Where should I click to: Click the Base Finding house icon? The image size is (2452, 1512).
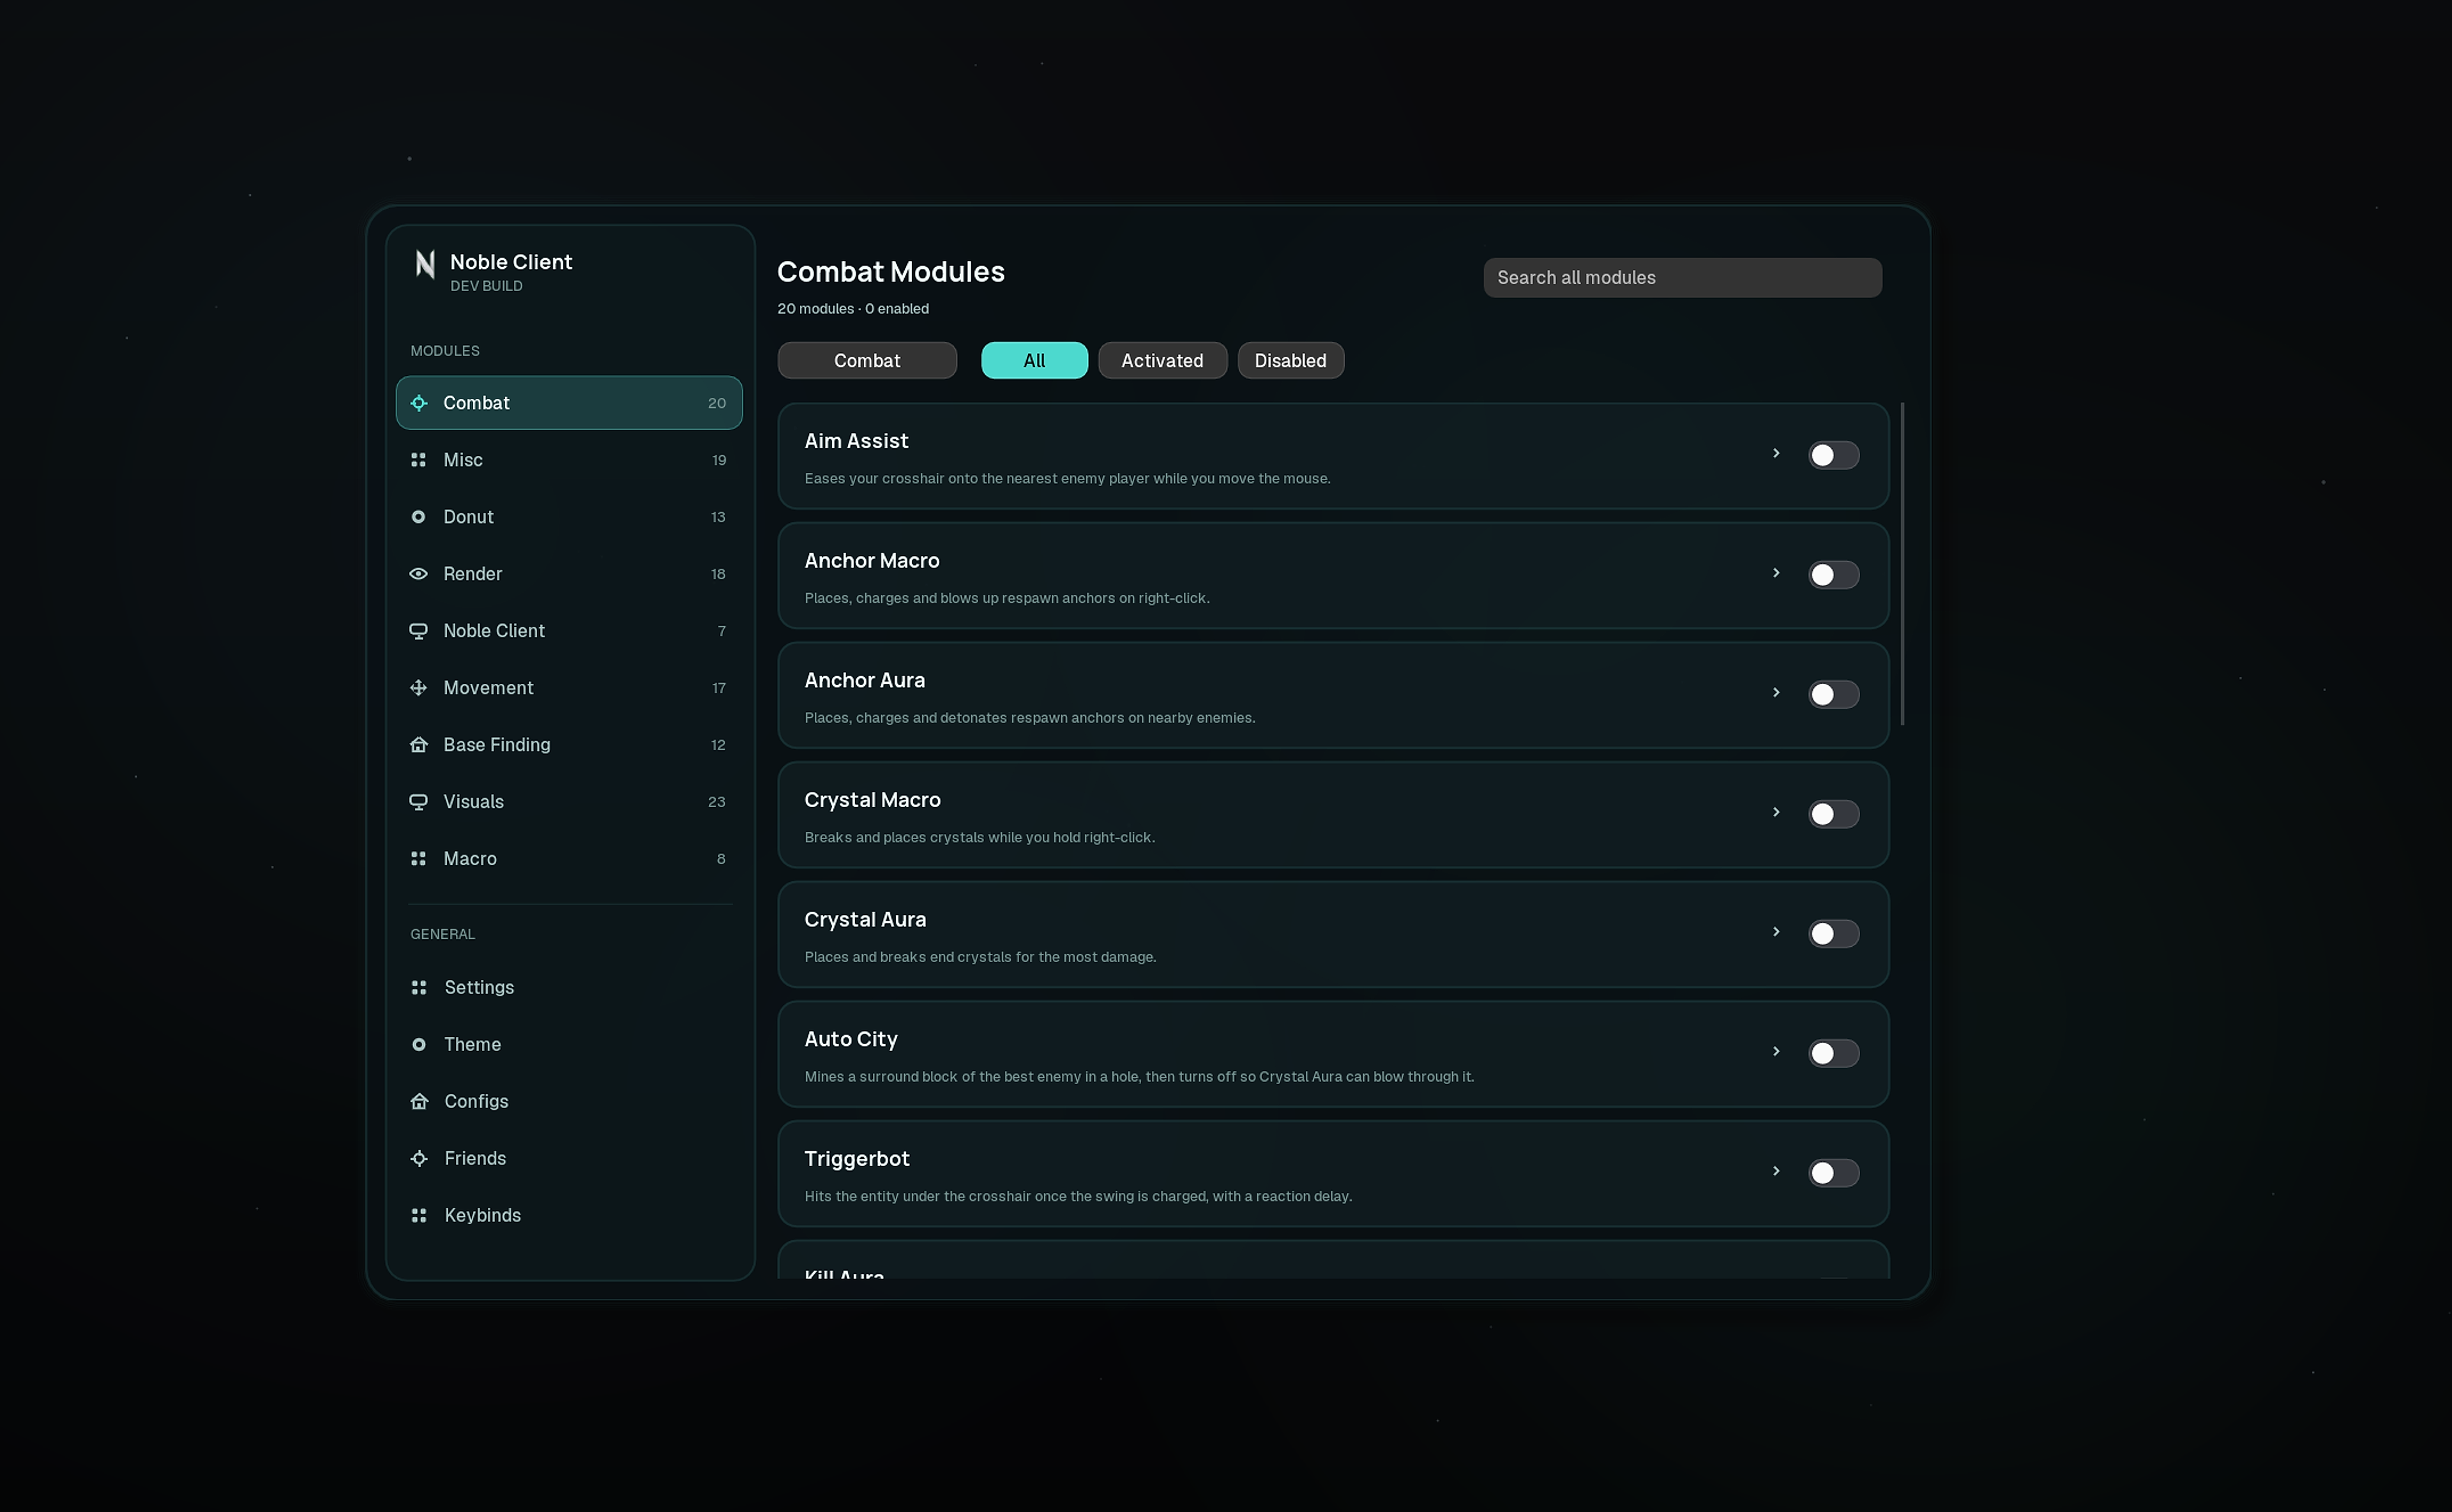point(419,745)
